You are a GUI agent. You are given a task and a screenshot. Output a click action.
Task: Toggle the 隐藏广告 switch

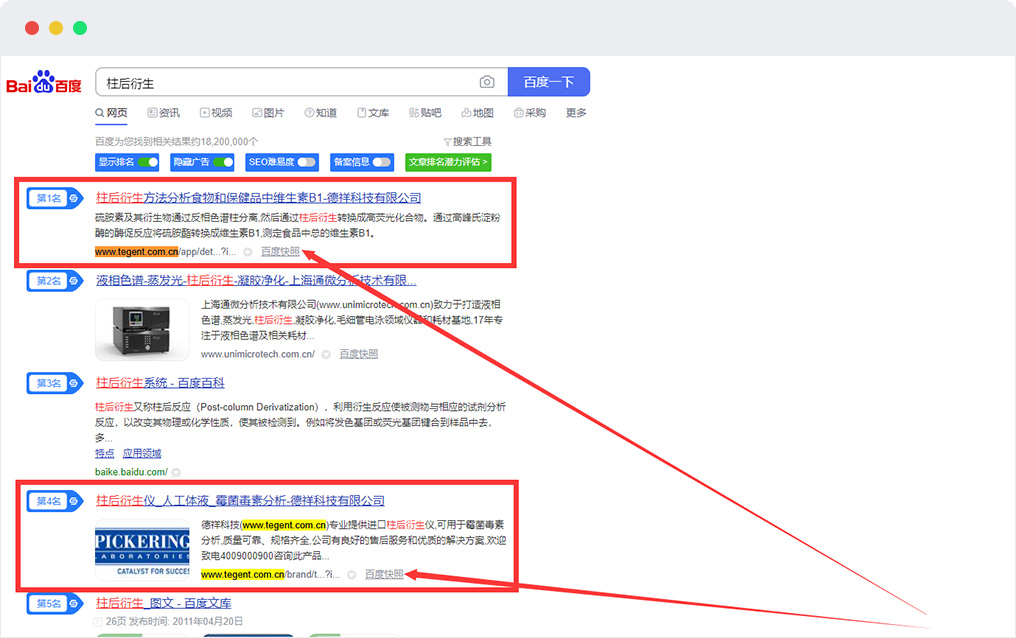tap(224, 162)
